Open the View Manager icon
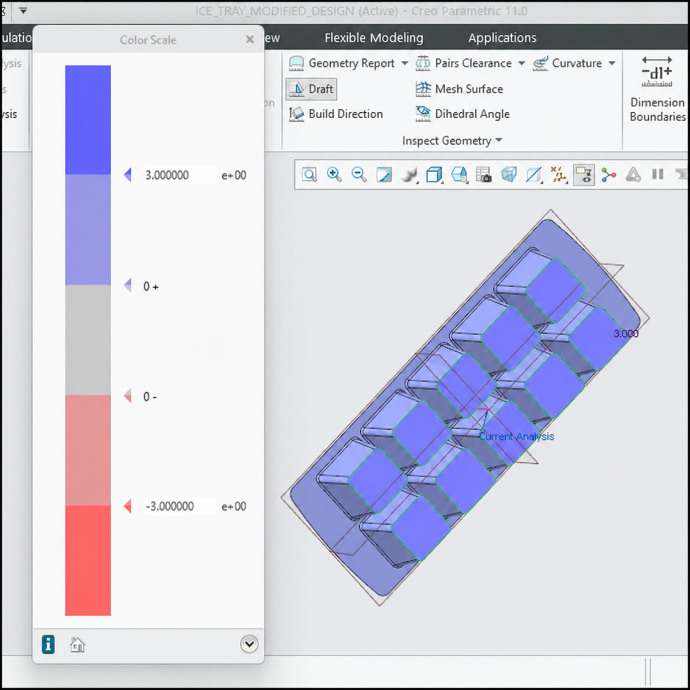 pyautogui.click(x=484, y=175)
